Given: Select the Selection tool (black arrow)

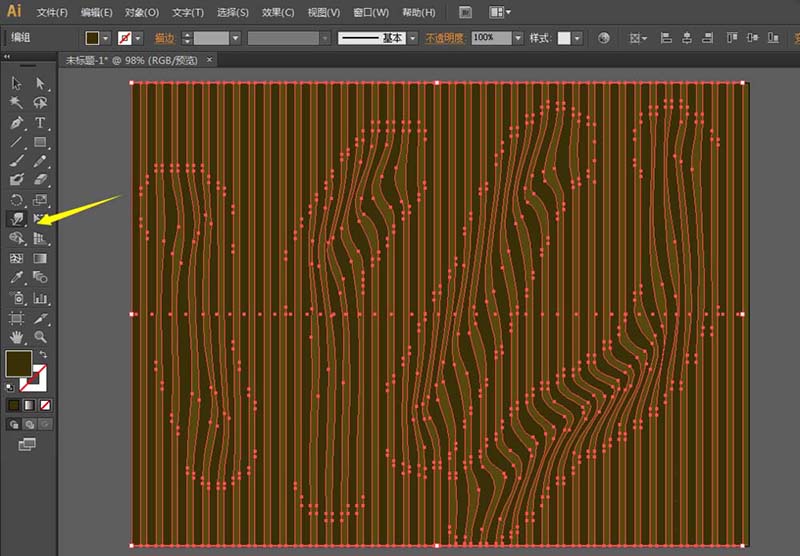Looking at the screenshot, I should coord(16,83).
